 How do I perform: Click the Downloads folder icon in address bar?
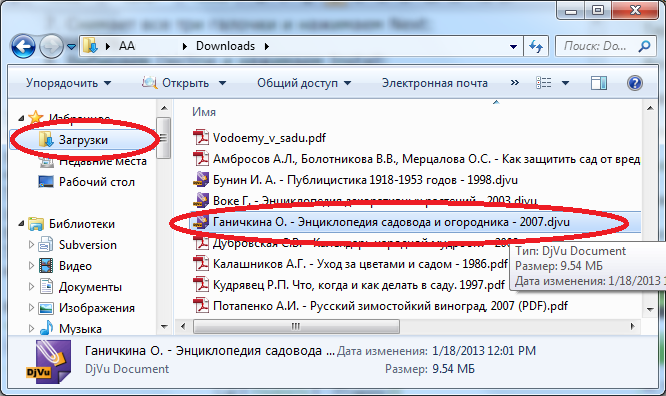(90, 45)
